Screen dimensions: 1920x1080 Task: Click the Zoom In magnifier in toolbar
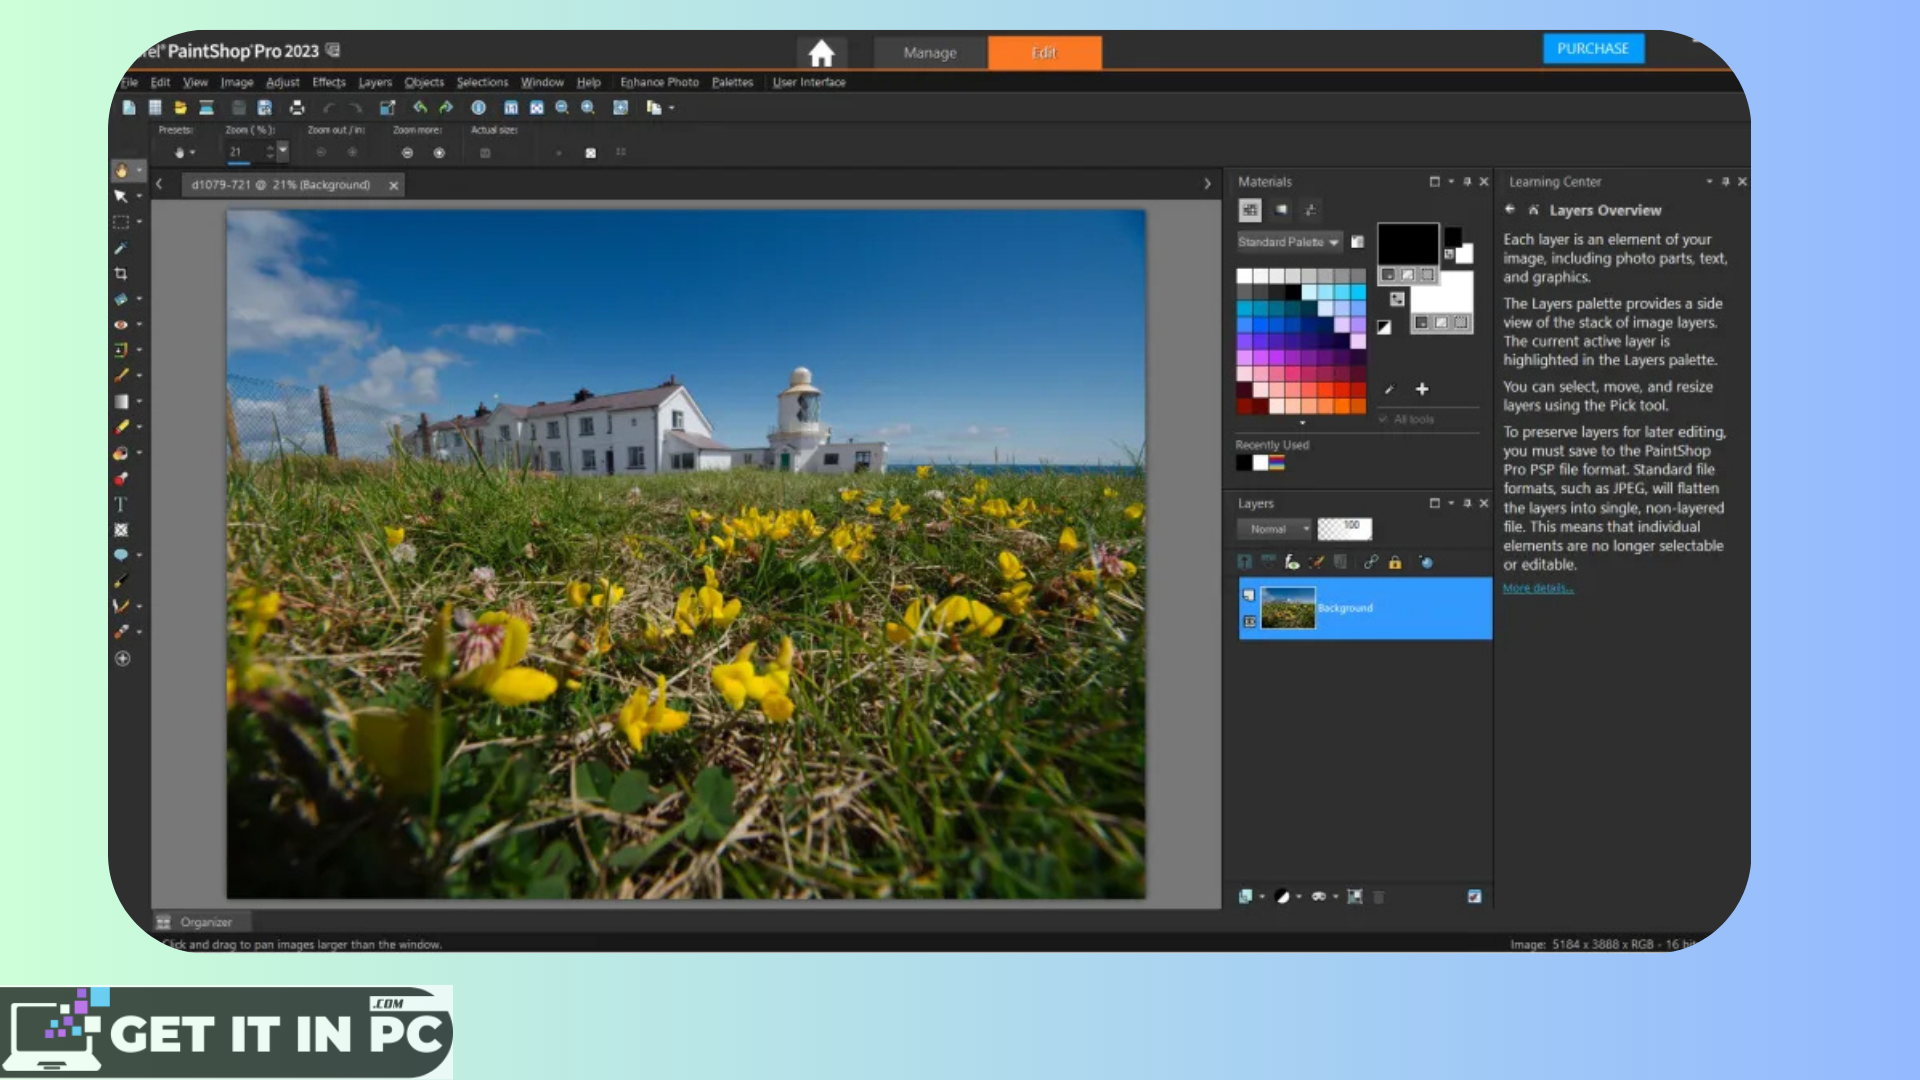[588, 107]
